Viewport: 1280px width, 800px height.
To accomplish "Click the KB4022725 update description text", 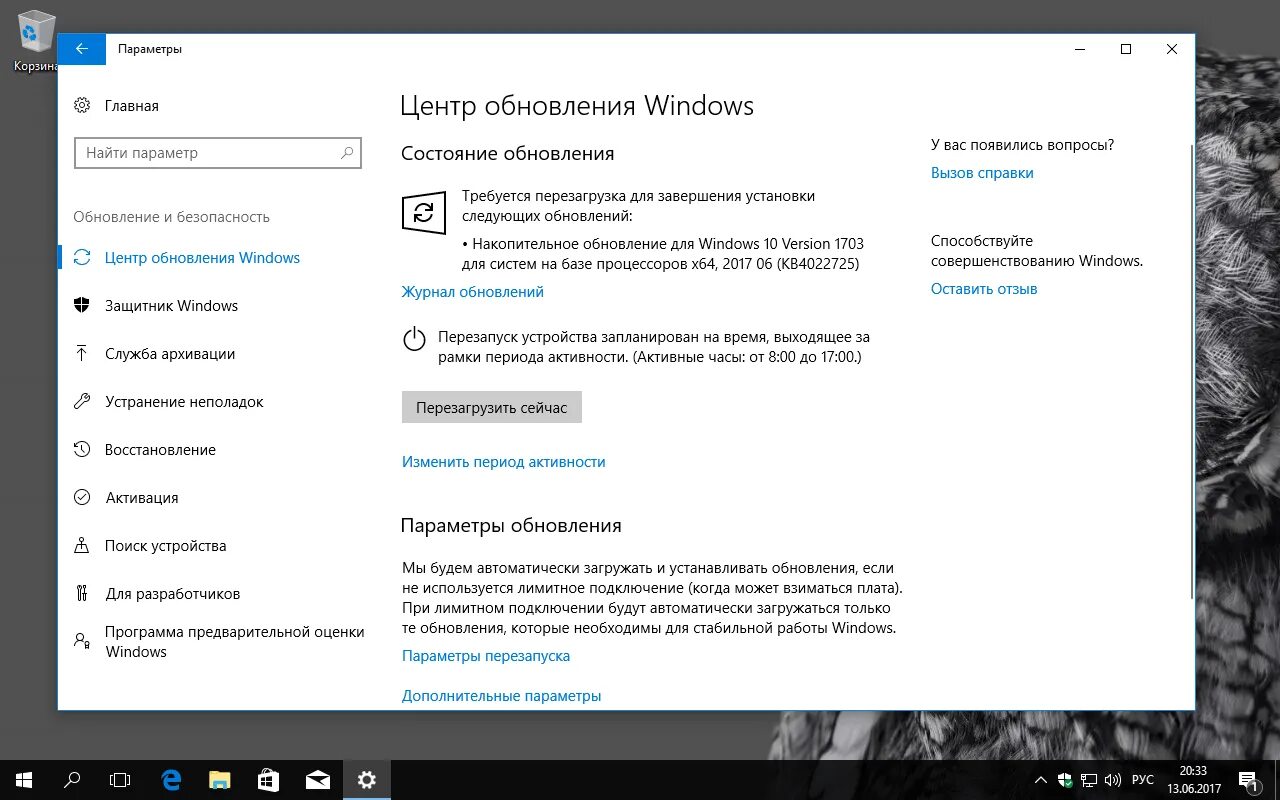I will [663, 254].
